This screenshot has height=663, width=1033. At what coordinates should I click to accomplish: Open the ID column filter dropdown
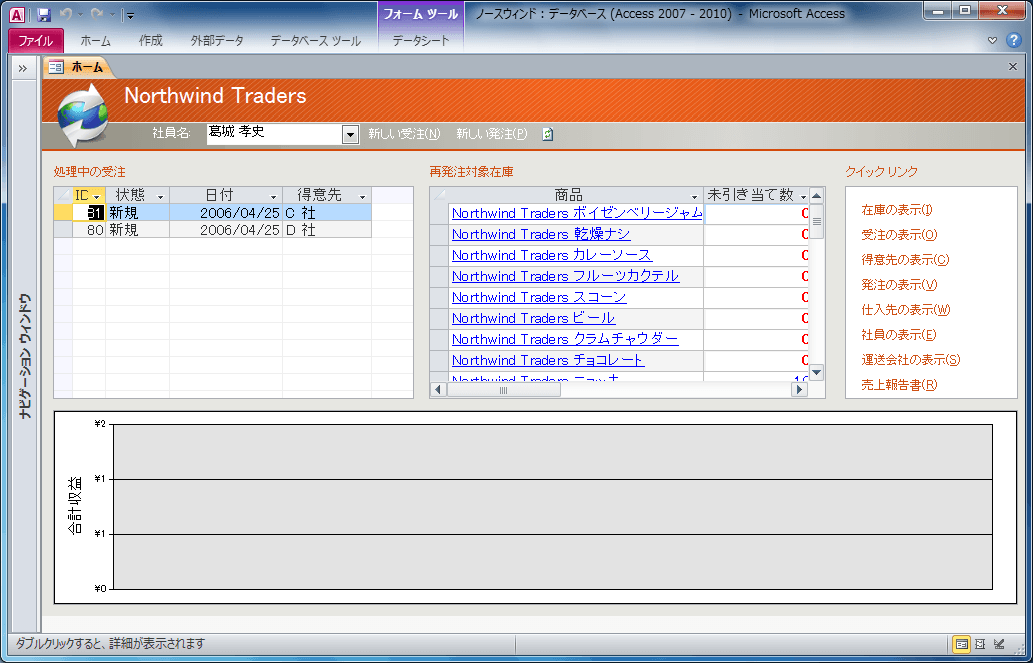pyautogui.click(x=97, y=196)
